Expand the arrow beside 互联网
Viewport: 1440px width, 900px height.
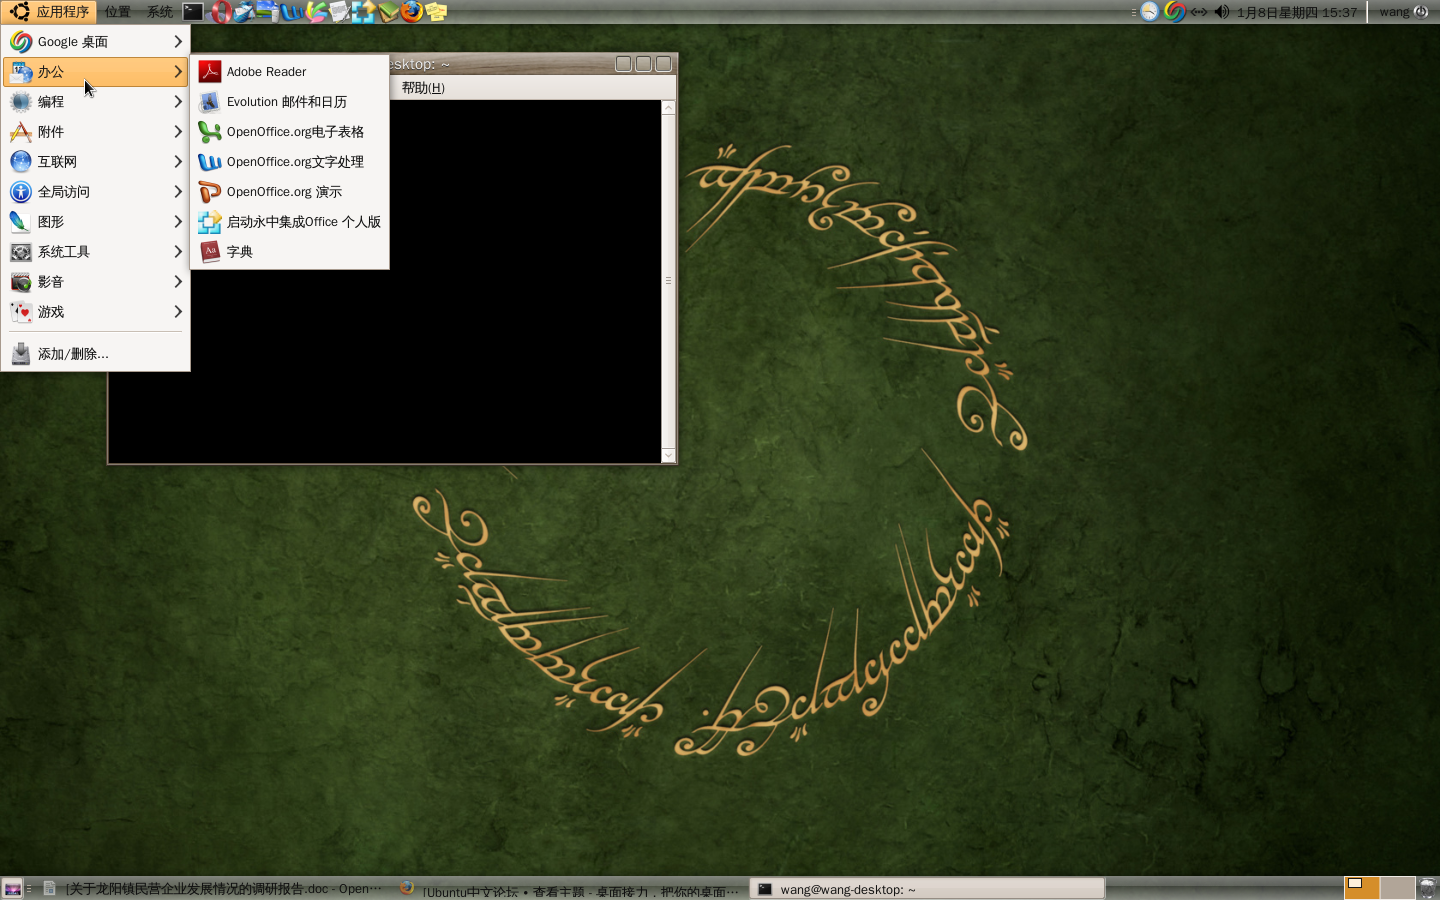tap(178, 162)
